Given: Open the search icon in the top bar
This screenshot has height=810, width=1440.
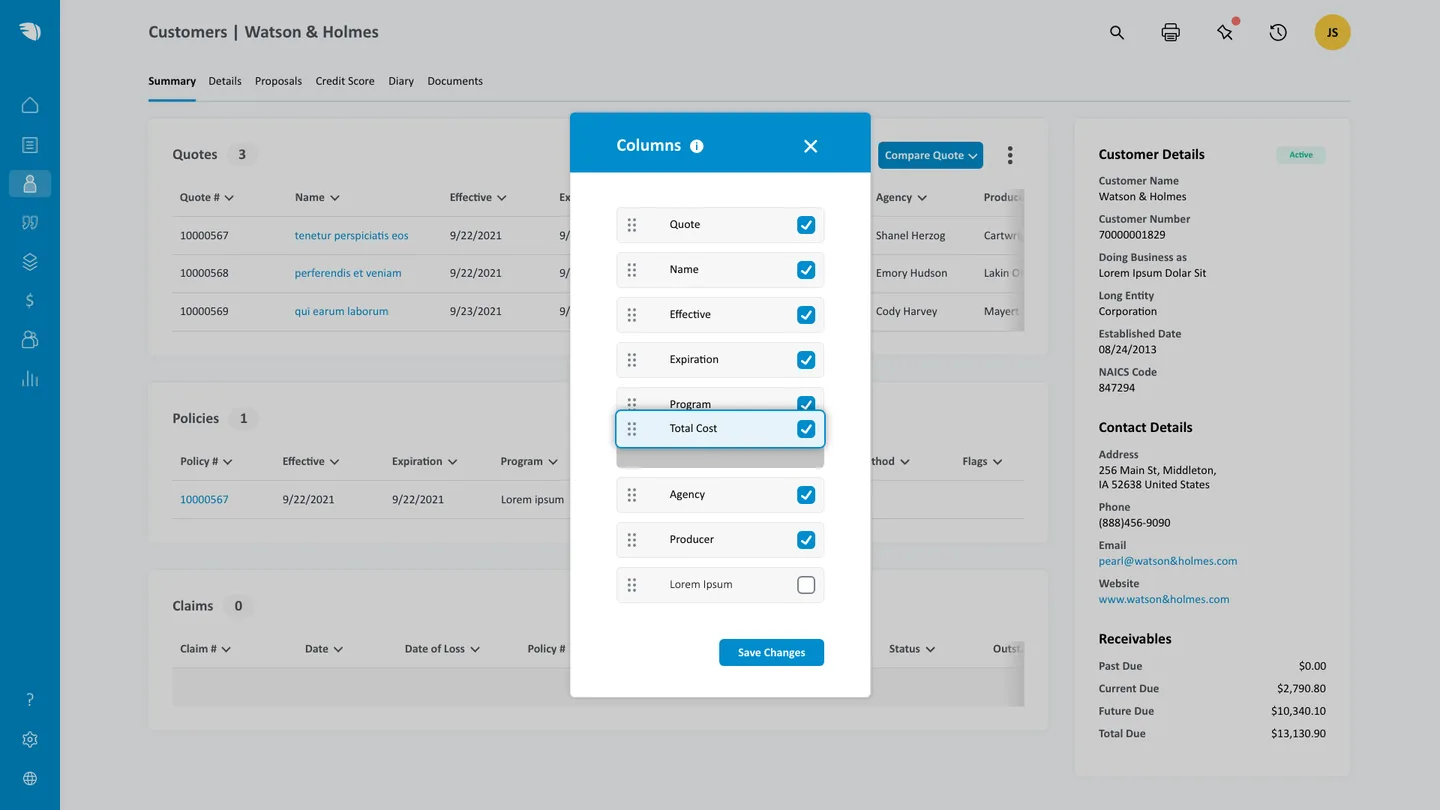Looking at the screenshot, I should [x=1116, y=31].
